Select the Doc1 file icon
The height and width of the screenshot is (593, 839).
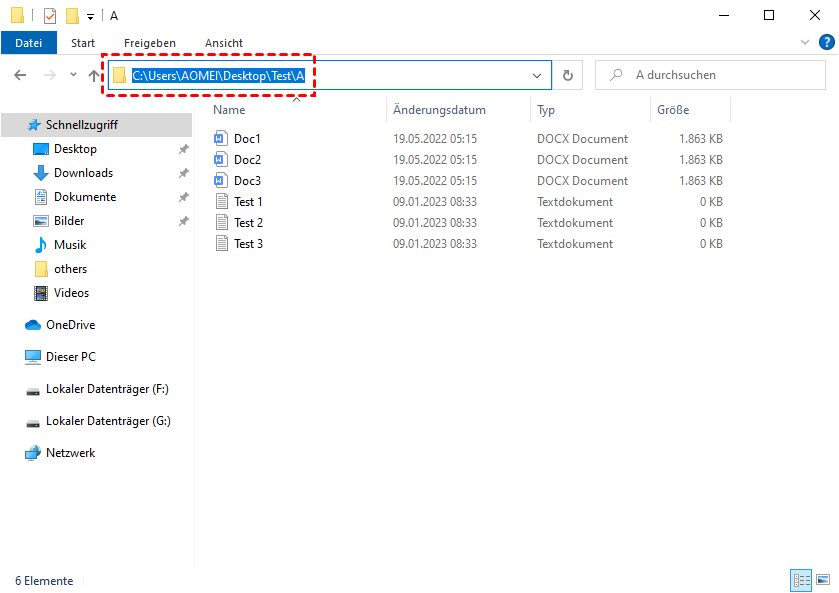(x=221, y=139)
